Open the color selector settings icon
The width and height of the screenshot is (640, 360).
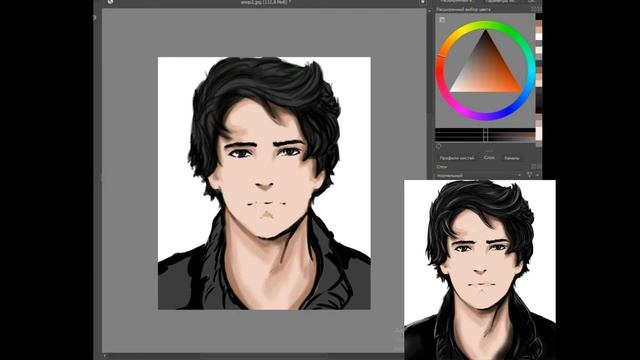[442, 20]
